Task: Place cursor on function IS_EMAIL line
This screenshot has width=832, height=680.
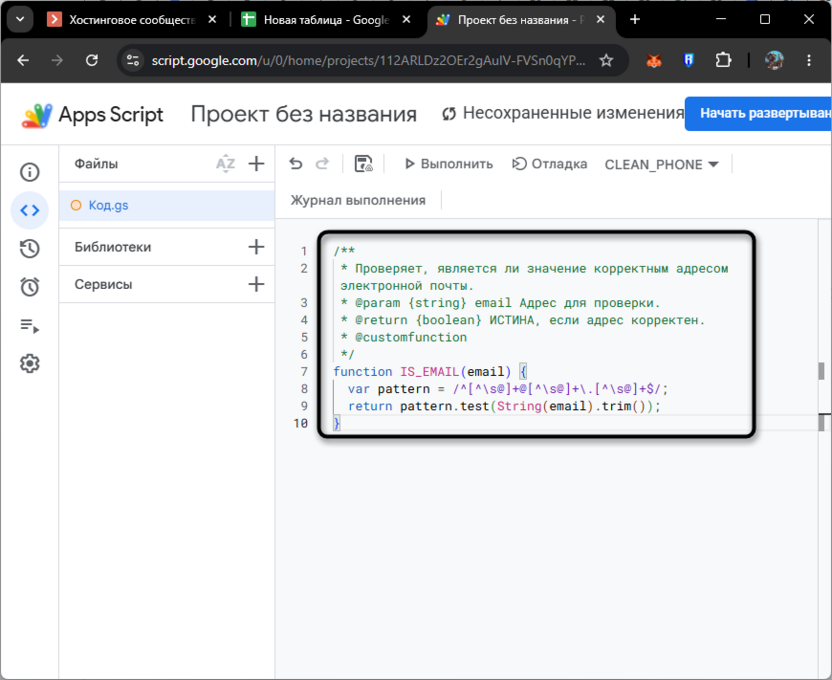Action: [430, 372]
